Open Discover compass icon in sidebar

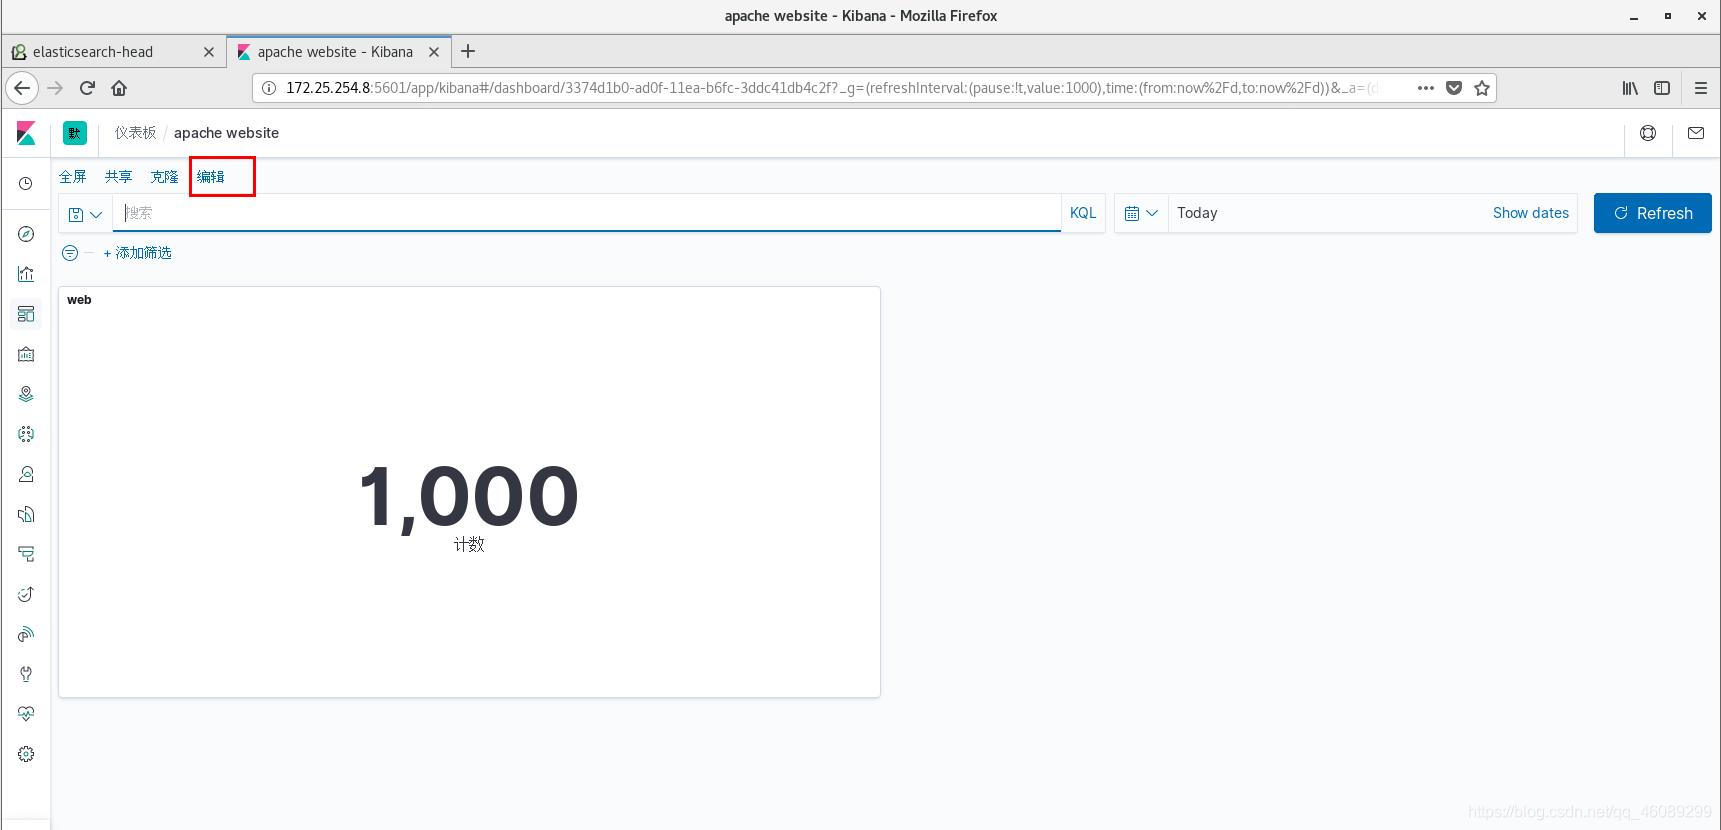click(26, 234)
